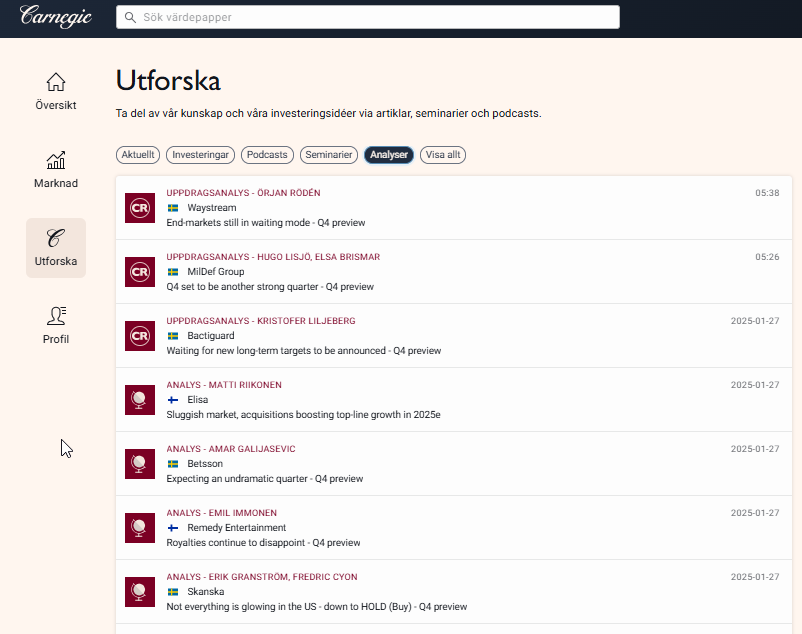Open Analys - Matti Riikonen heading
Image resolution: width=802 pixels, height=634 pixels.
click(x=224, y=384)
